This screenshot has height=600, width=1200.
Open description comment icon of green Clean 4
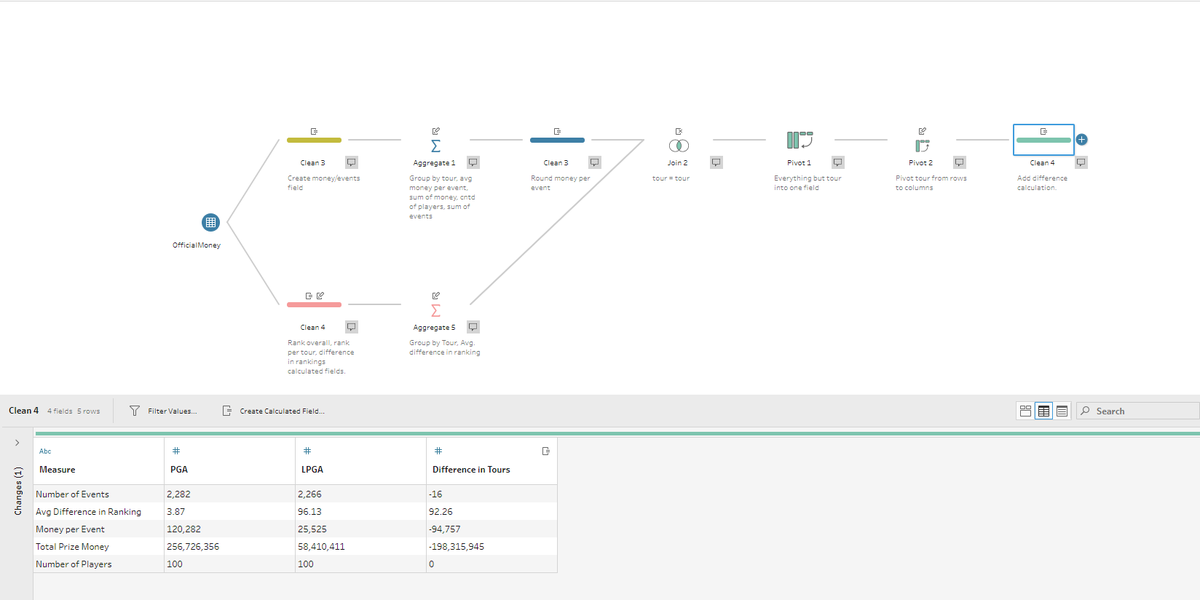(1080, 162)
